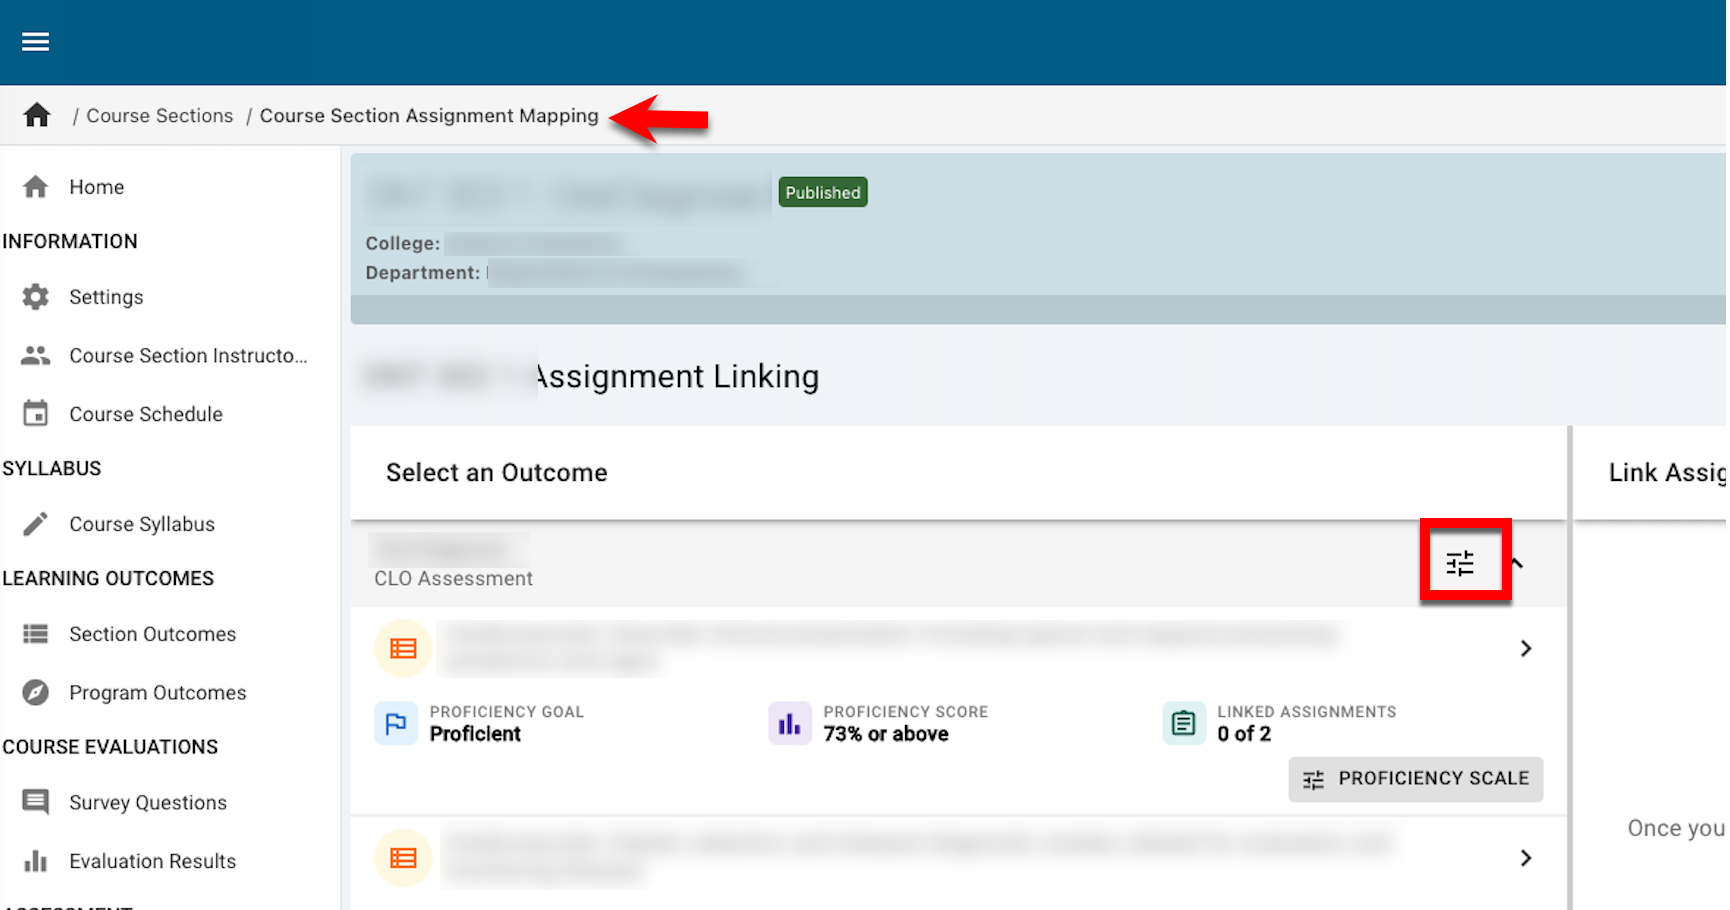Open Program Outcomes page
Screen dimensions: 1730x910
[x=157, y=693]
